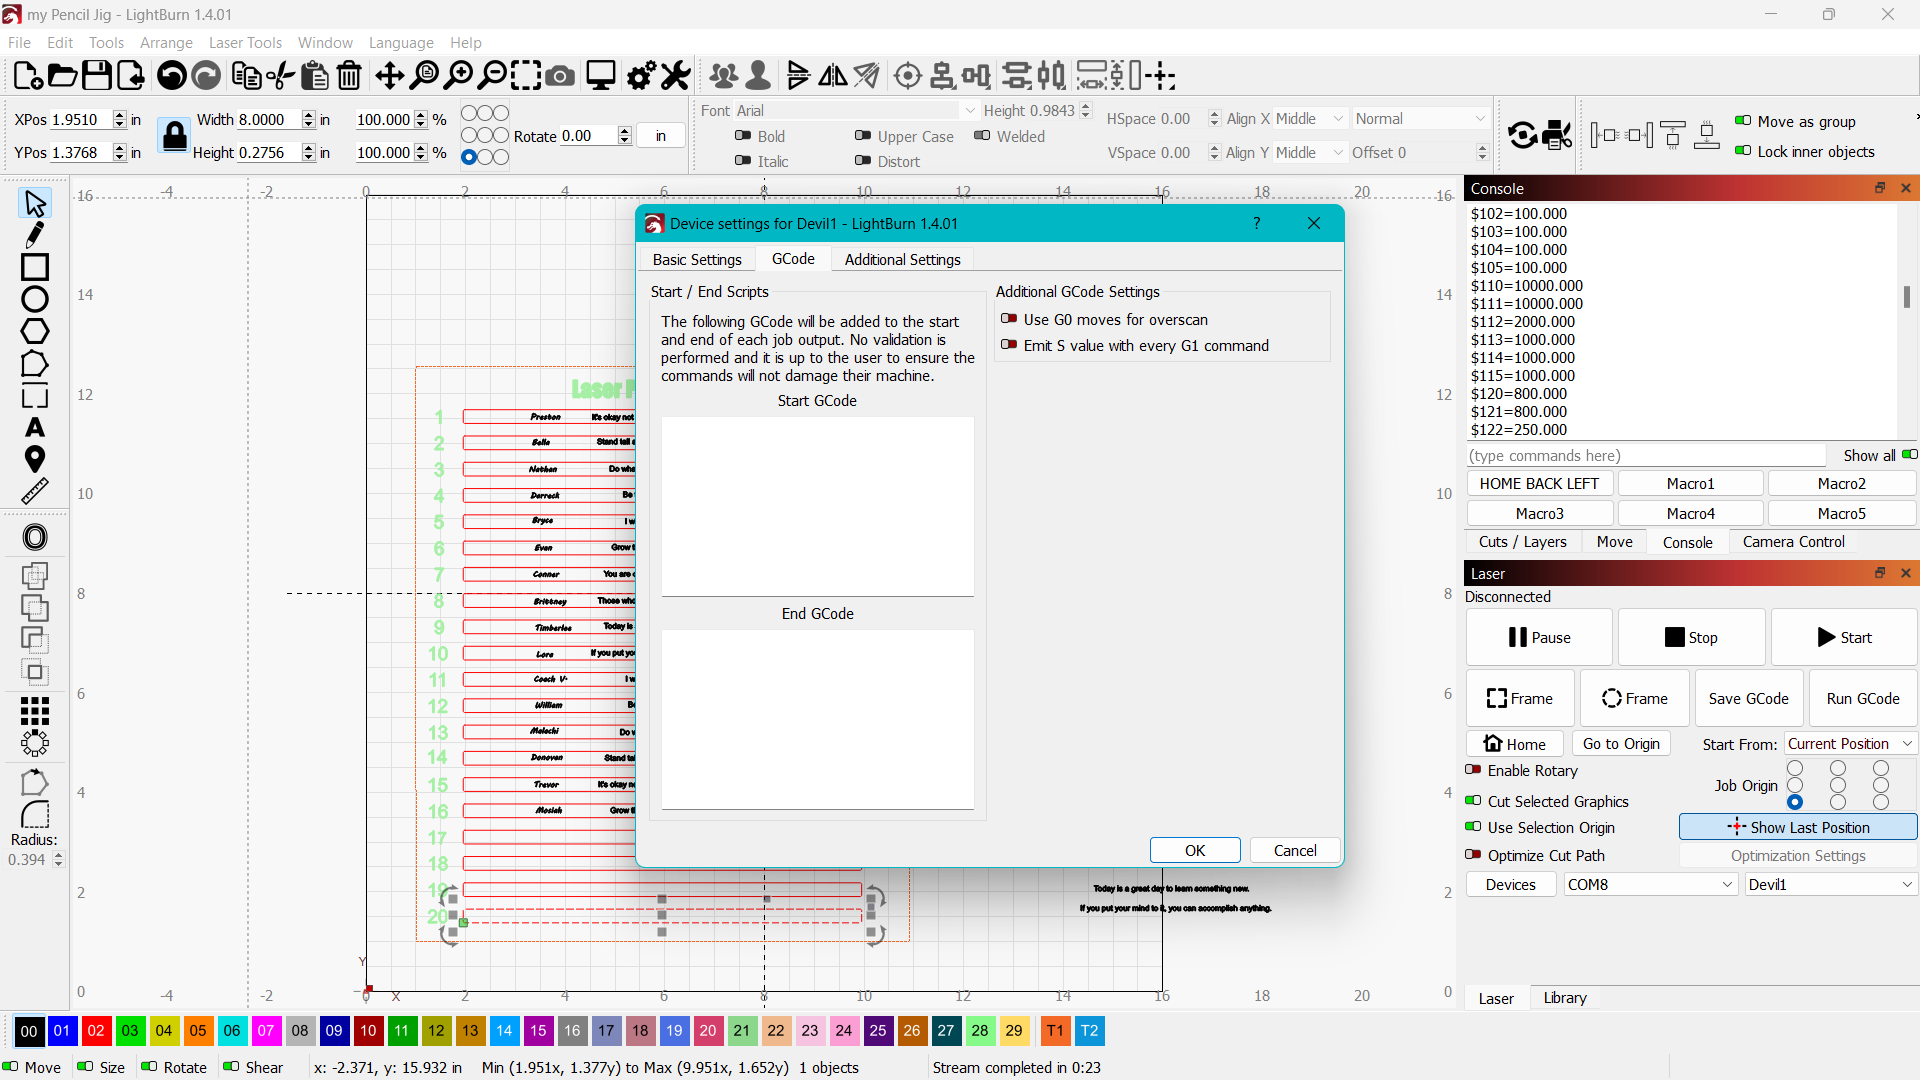Activate the Create Text tool
The image size is (1920, 1080).
(x=35, y=427)
